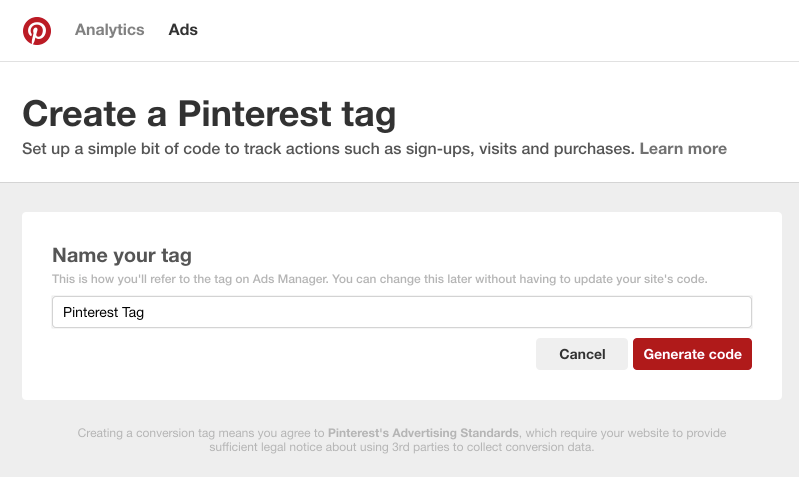Screen dimensions: 799x477
Task: Follow the Learn more link
Action: point(683,148)
